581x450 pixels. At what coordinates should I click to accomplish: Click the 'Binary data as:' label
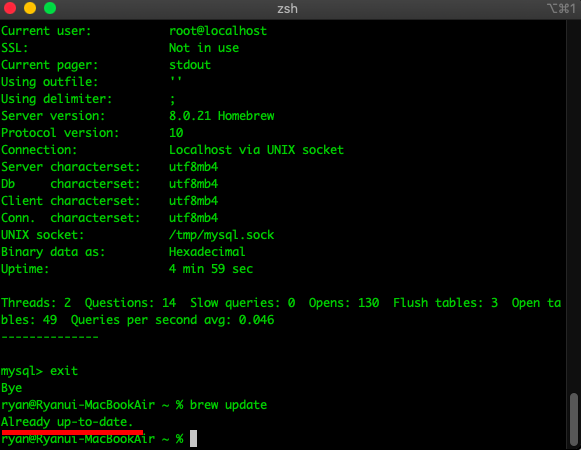click(x=53, y=252)
